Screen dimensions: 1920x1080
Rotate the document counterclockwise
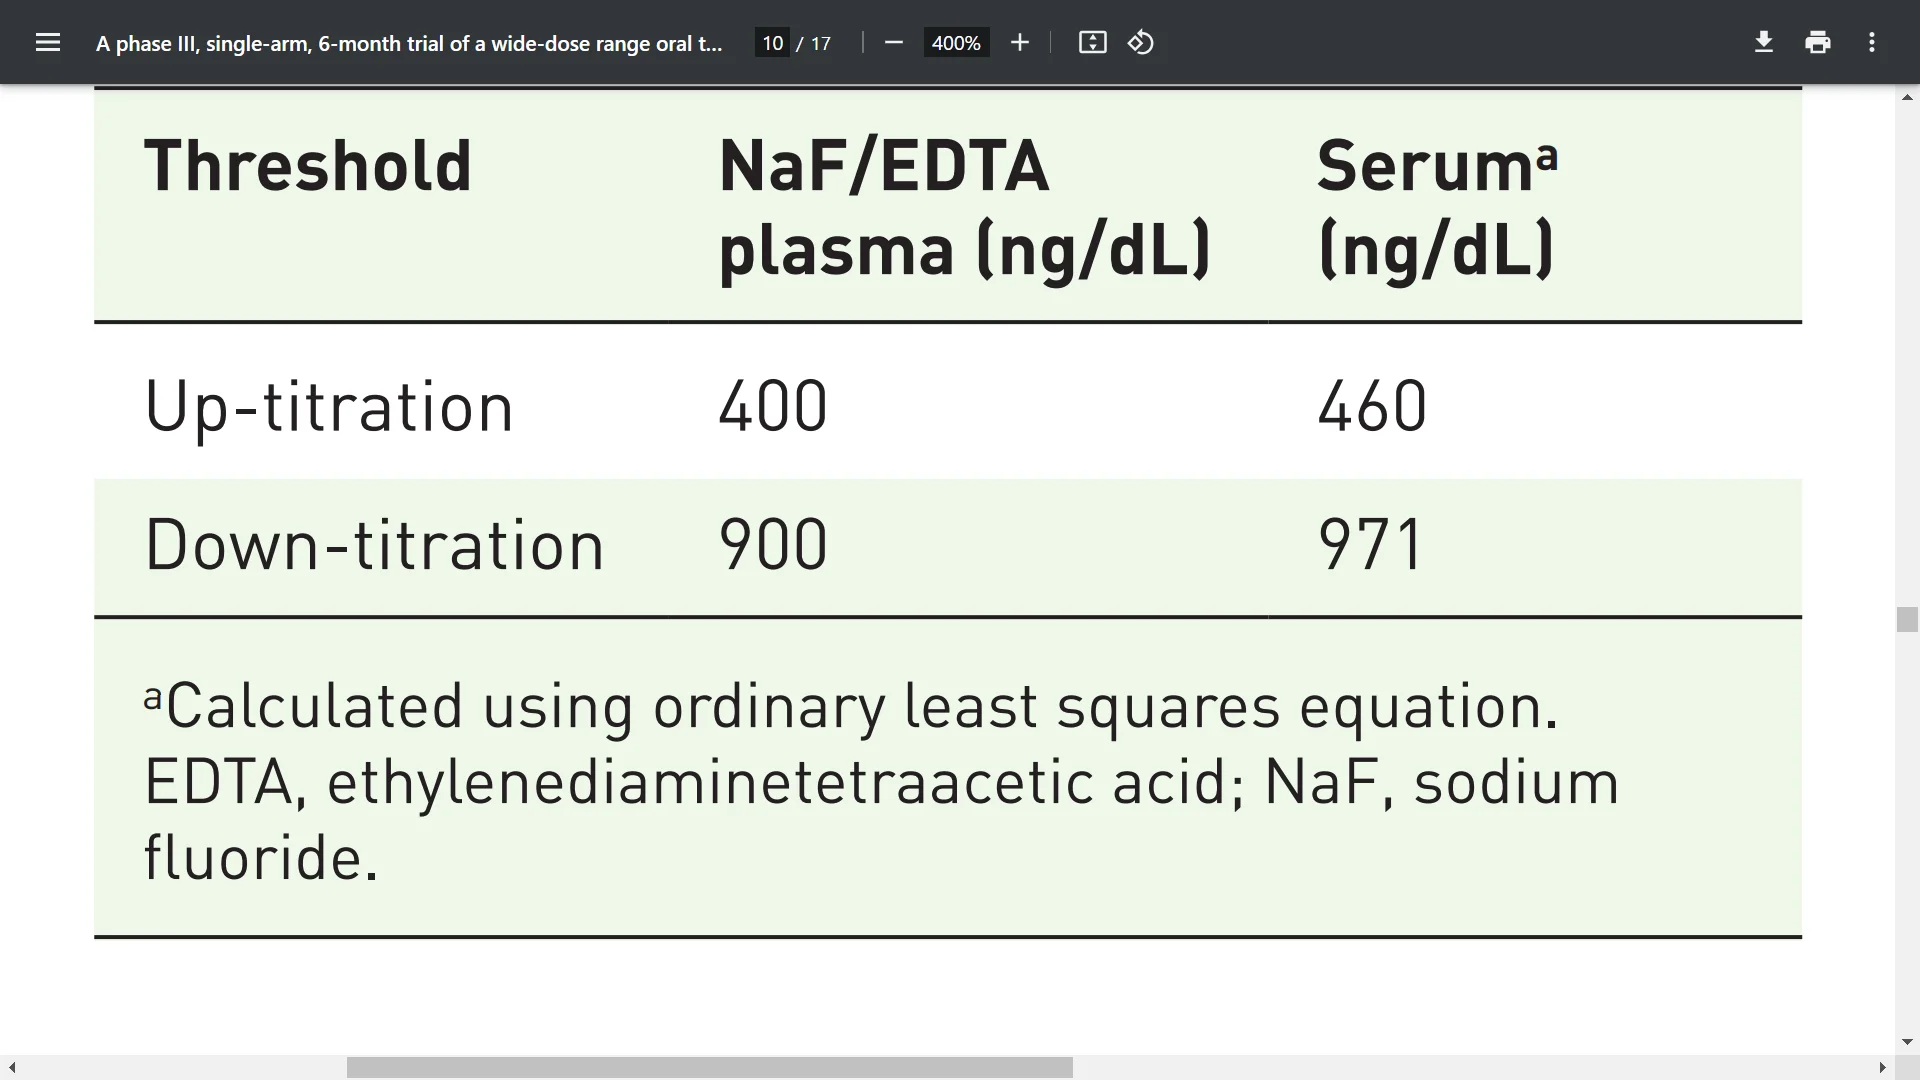point(1141,43)
